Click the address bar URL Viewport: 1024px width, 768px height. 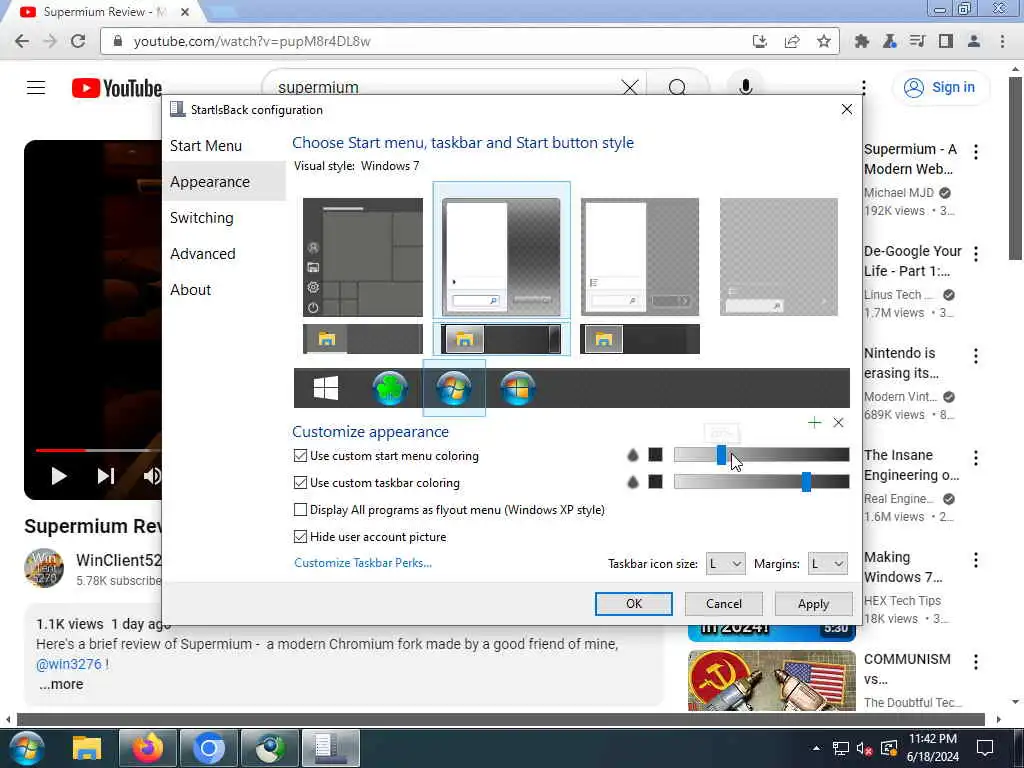251,41
